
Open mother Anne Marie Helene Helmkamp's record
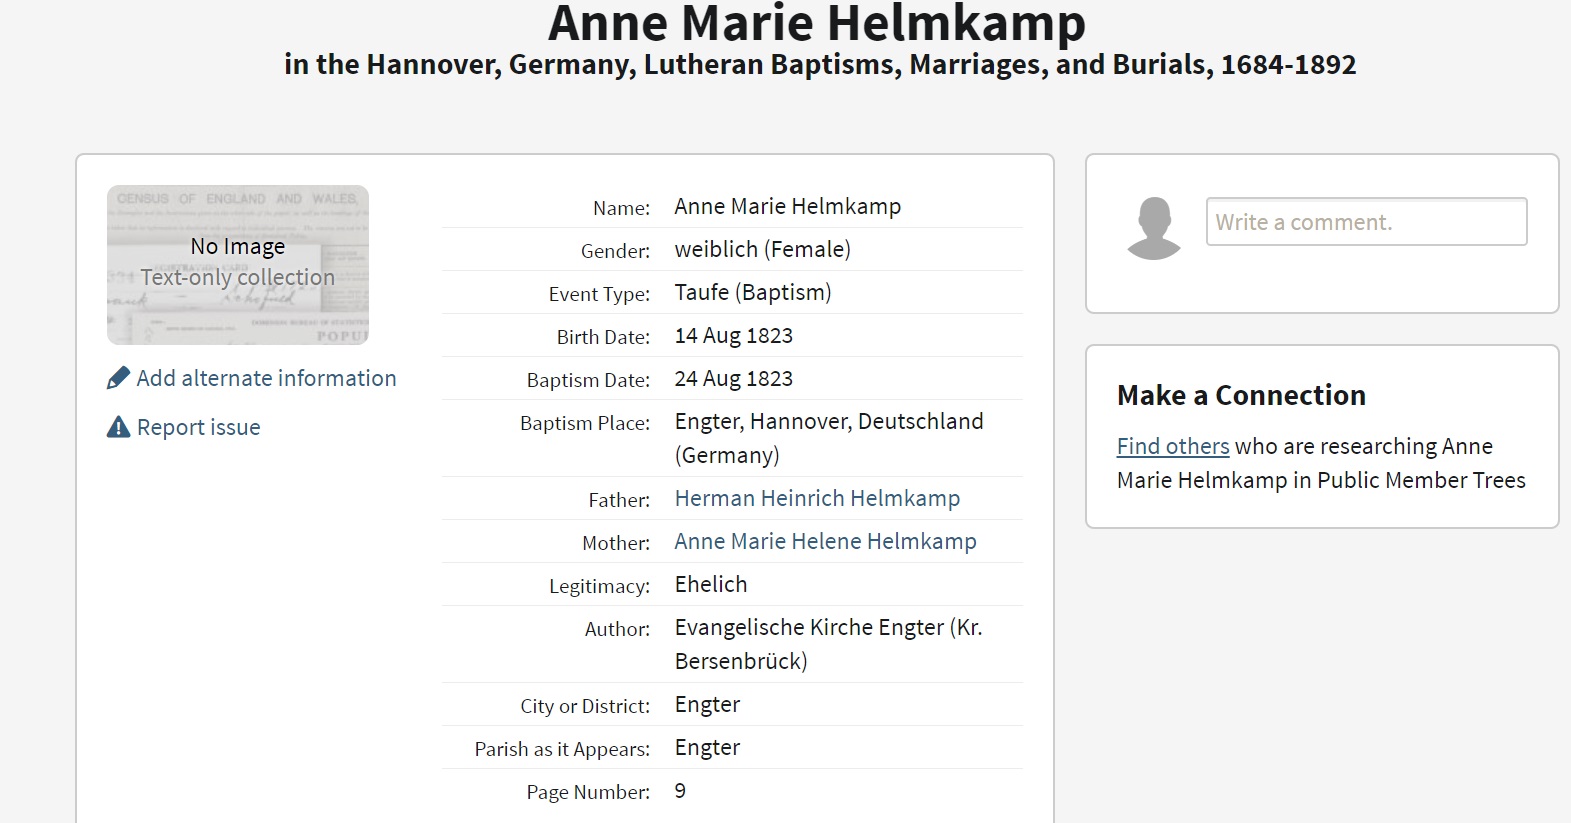(825, 541)
